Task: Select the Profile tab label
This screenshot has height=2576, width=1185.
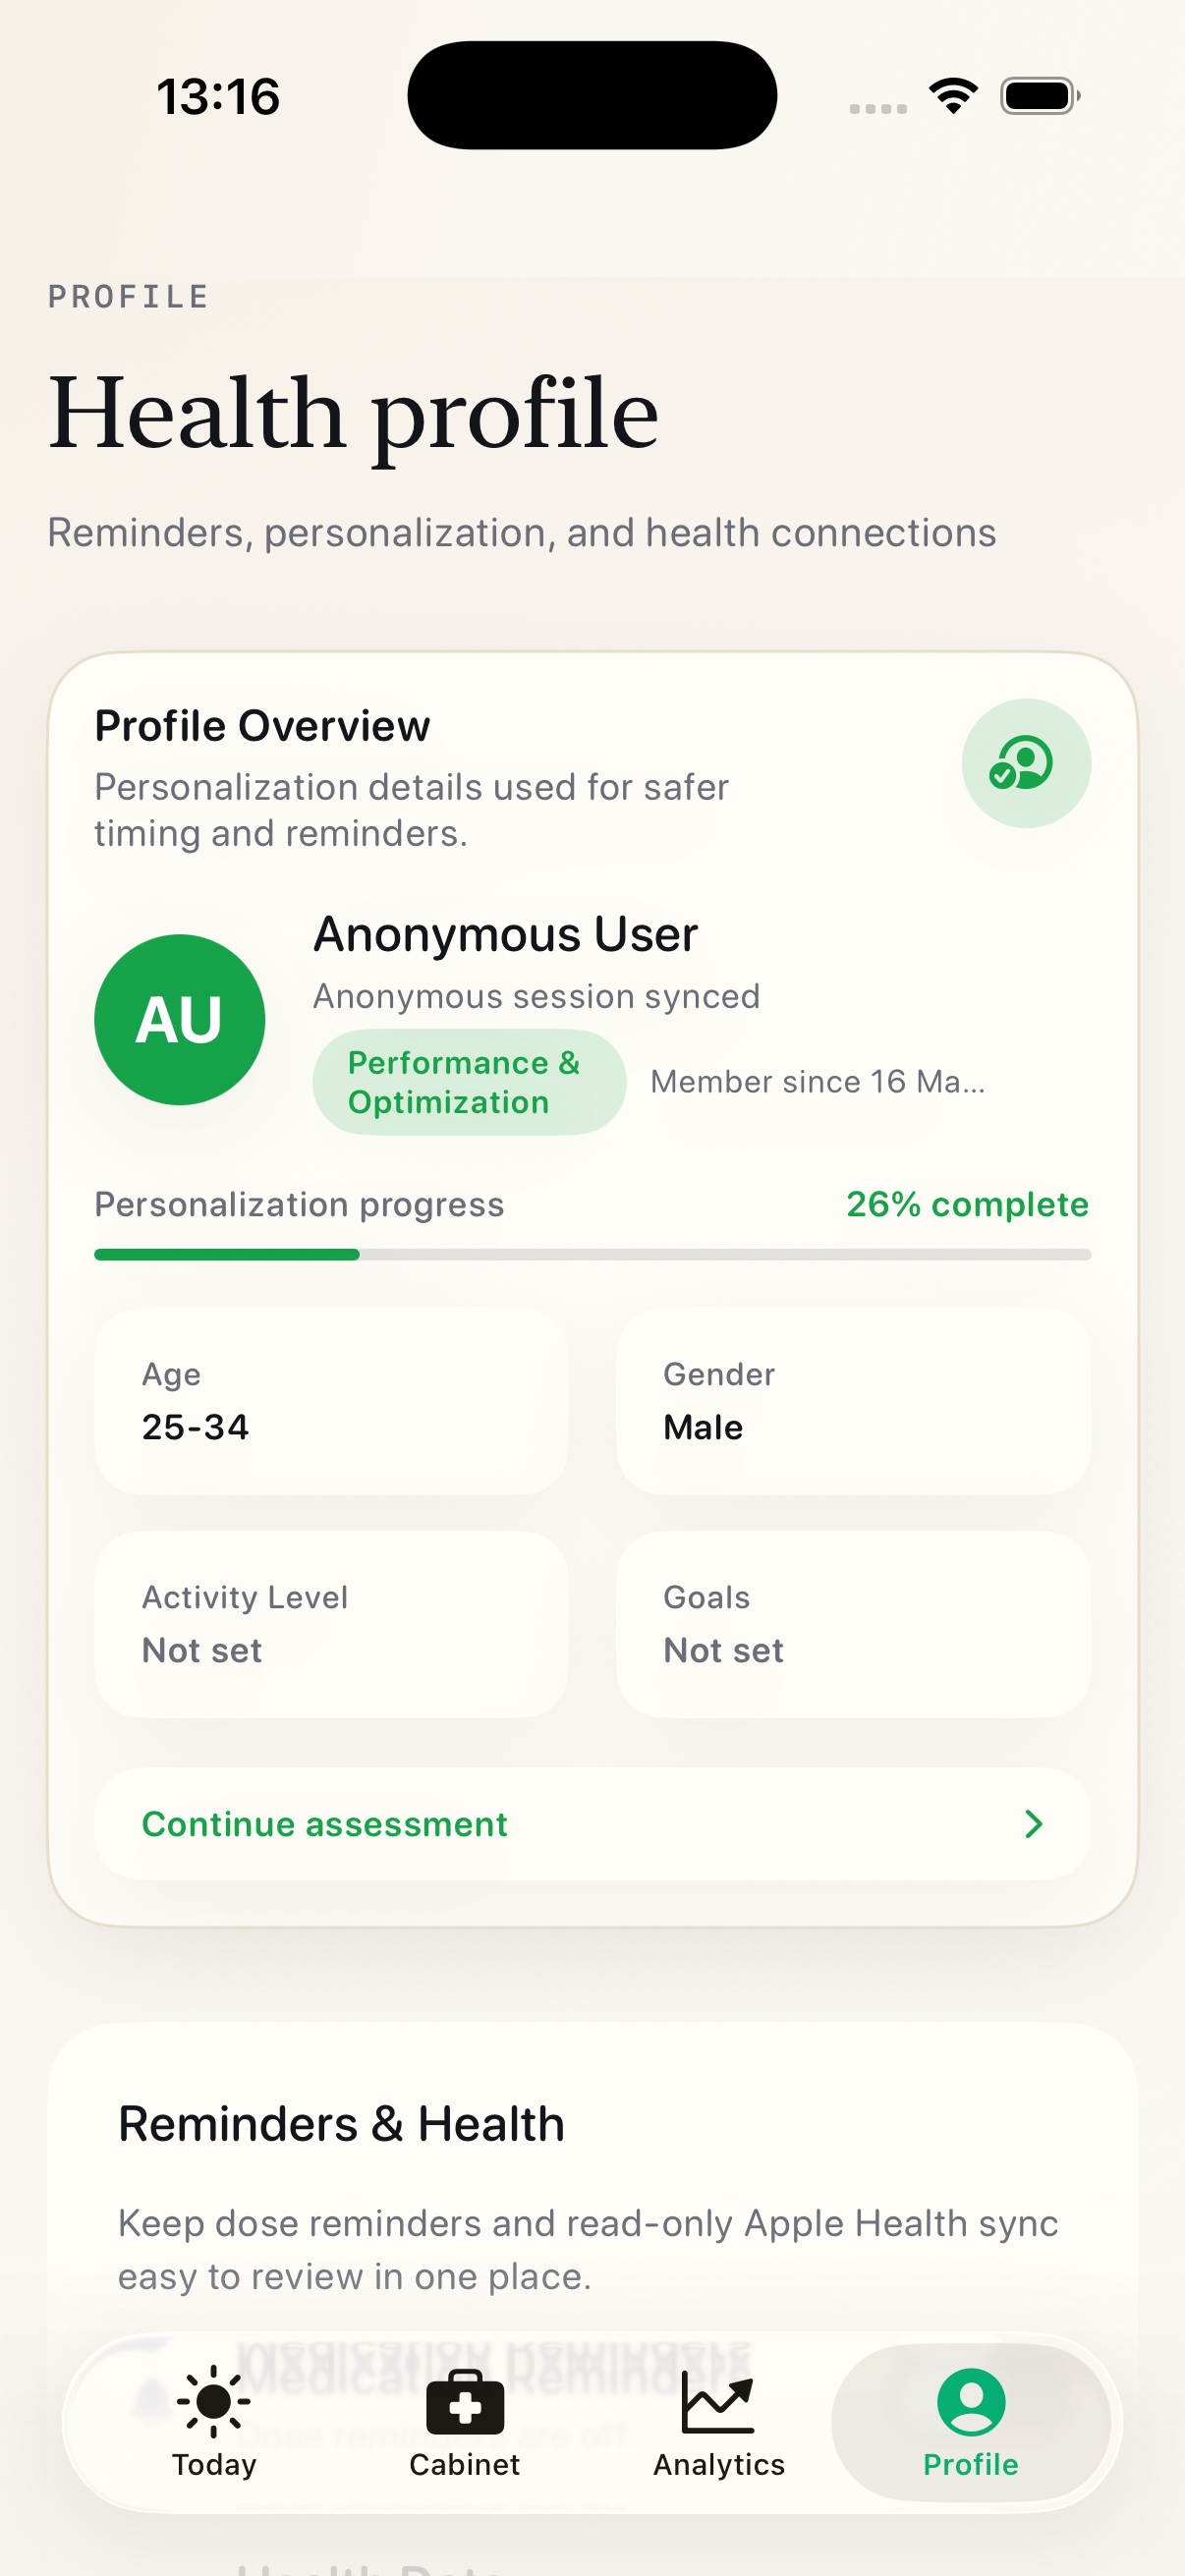Action: [971, 2465]
